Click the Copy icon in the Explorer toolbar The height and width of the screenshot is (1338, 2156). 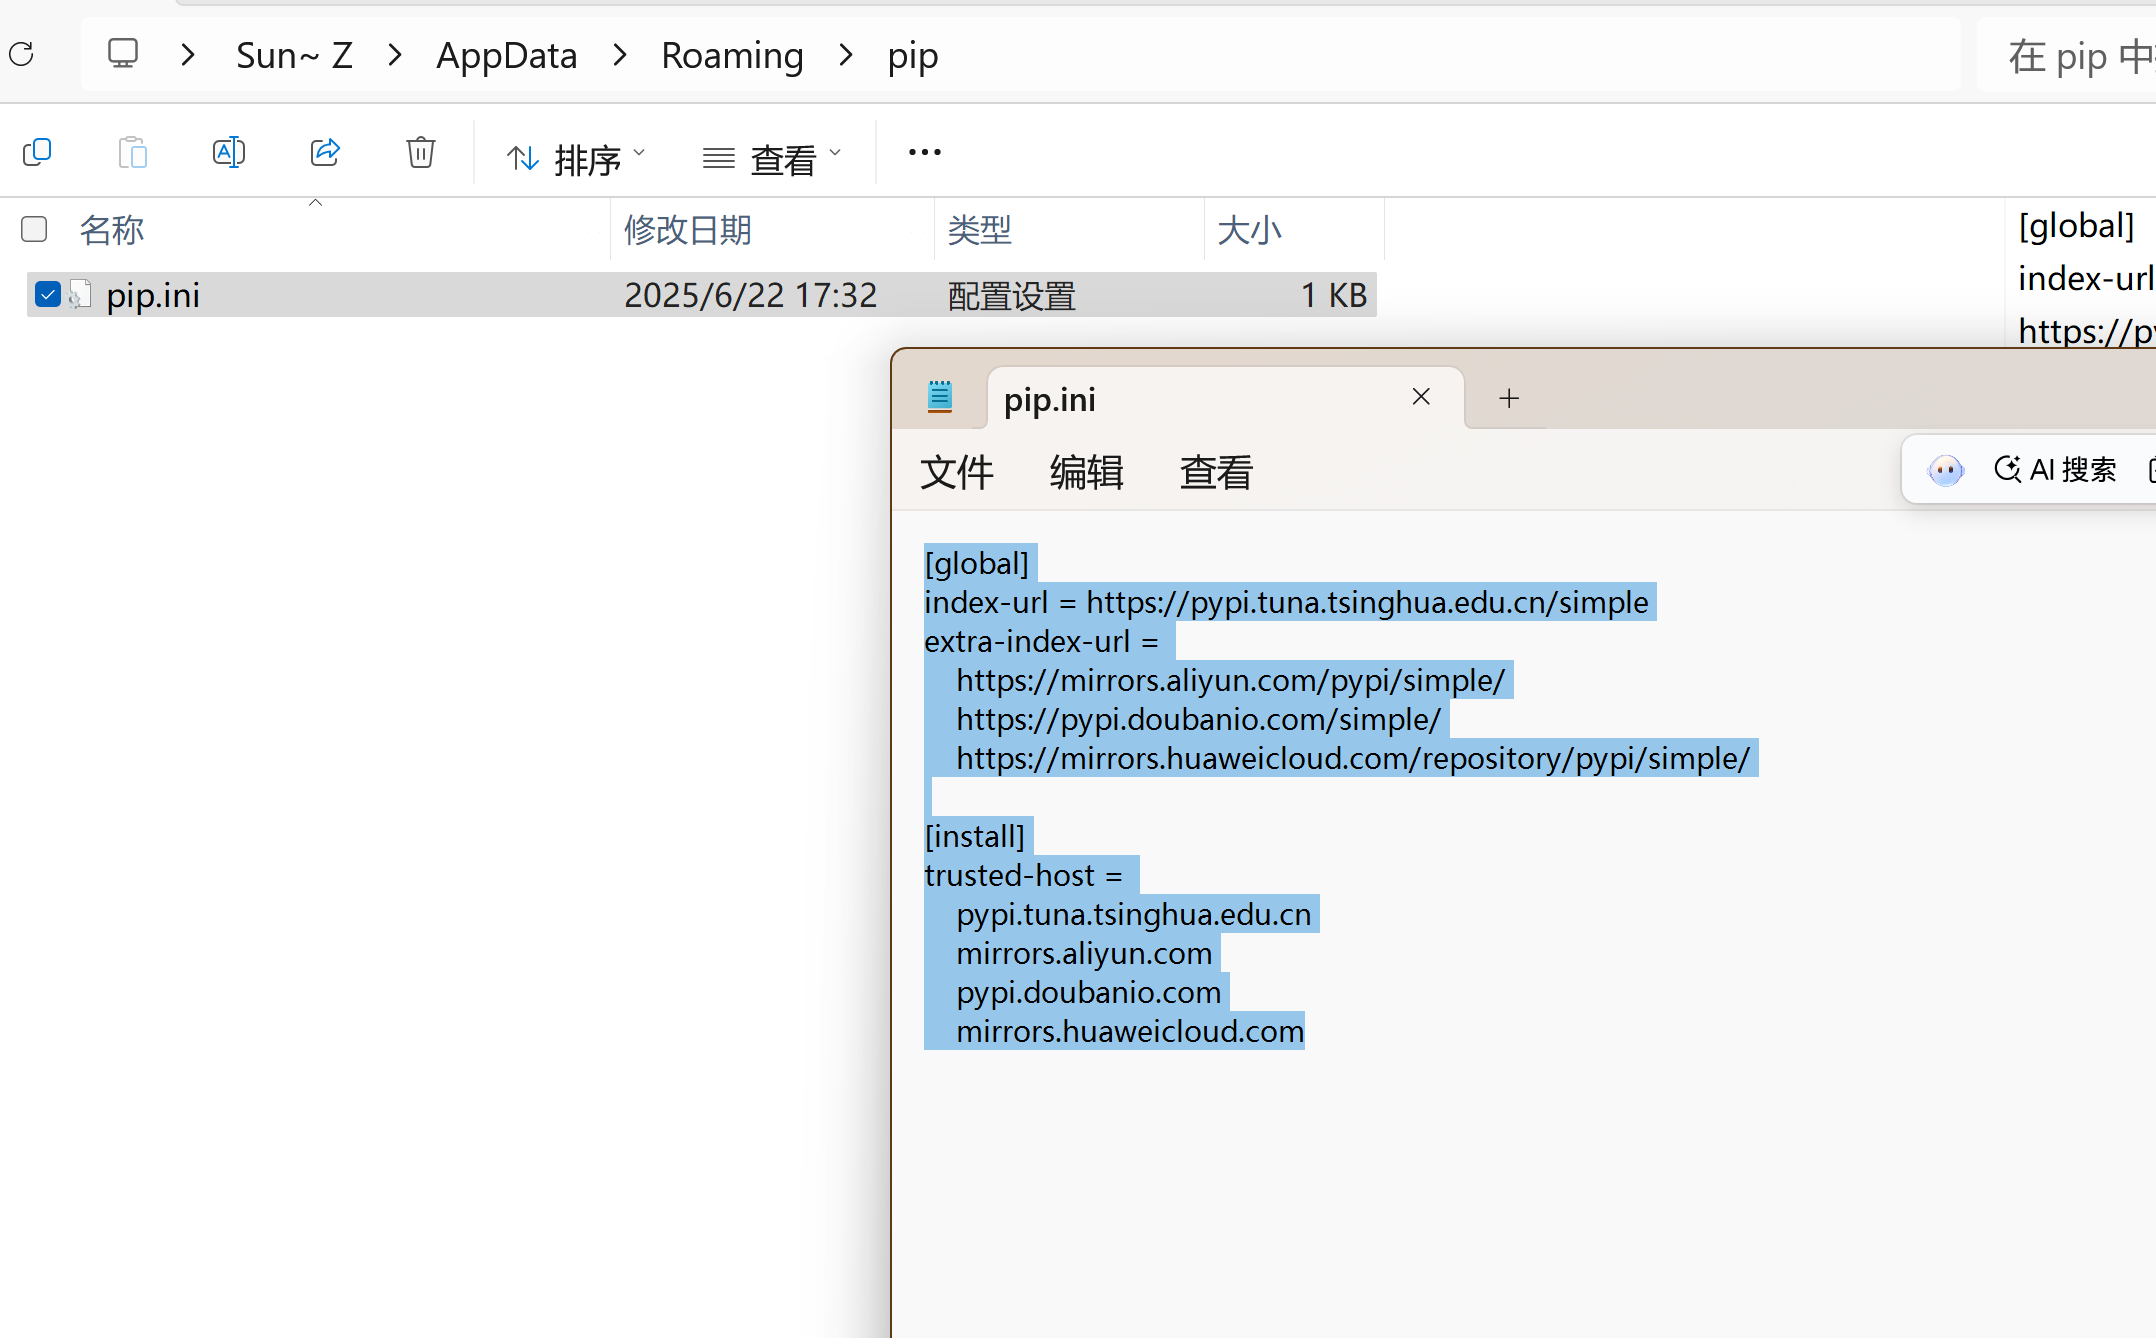click(x=37, y=151)
